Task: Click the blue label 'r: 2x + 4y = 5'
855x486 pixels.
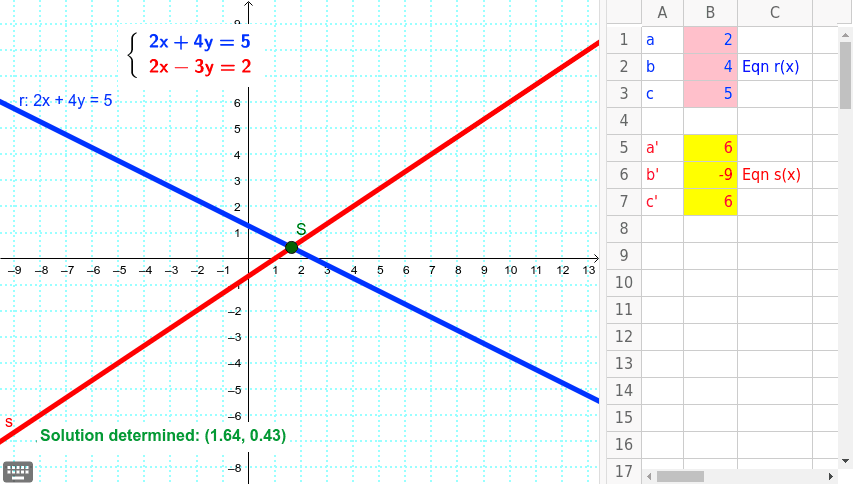Action: [65, 100]
